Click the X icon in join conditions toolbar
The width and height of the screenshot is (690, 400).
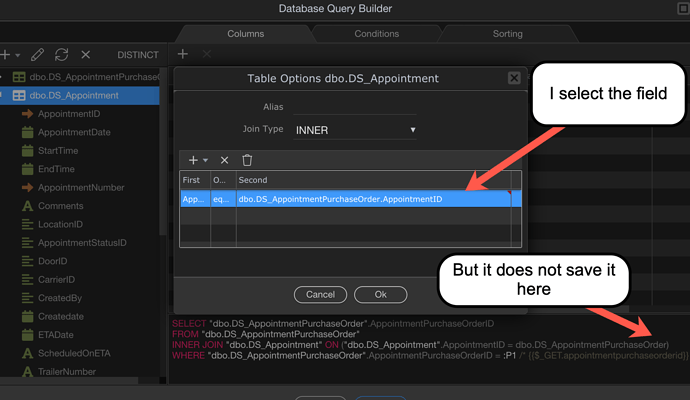tap(224, 160)
